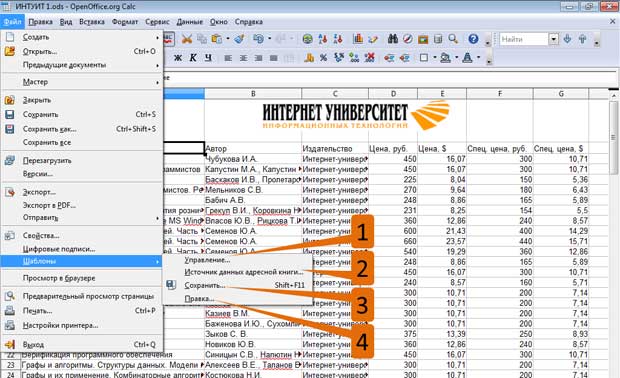Choose Экспорт в PDF...
The image size is (620, 378).
82,205
